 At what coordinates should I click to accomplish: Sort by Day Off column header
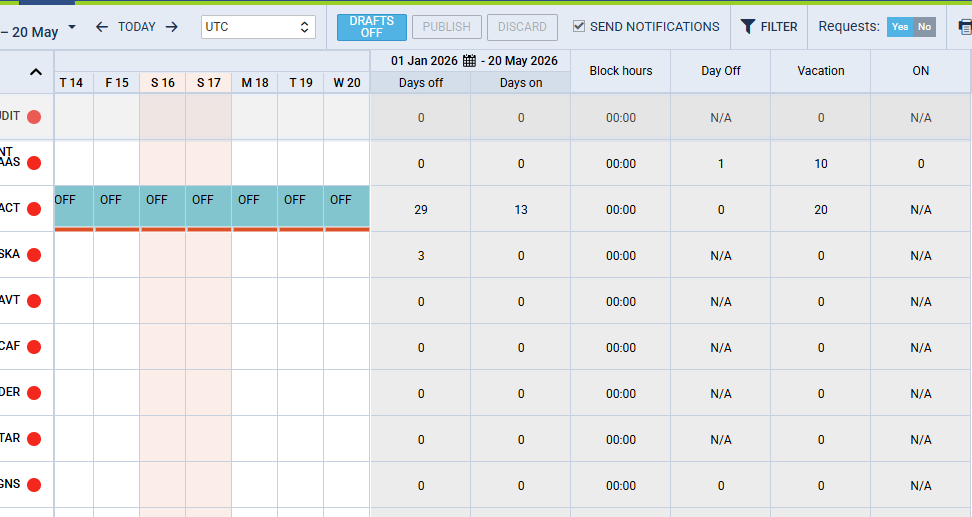pos(720,71)
